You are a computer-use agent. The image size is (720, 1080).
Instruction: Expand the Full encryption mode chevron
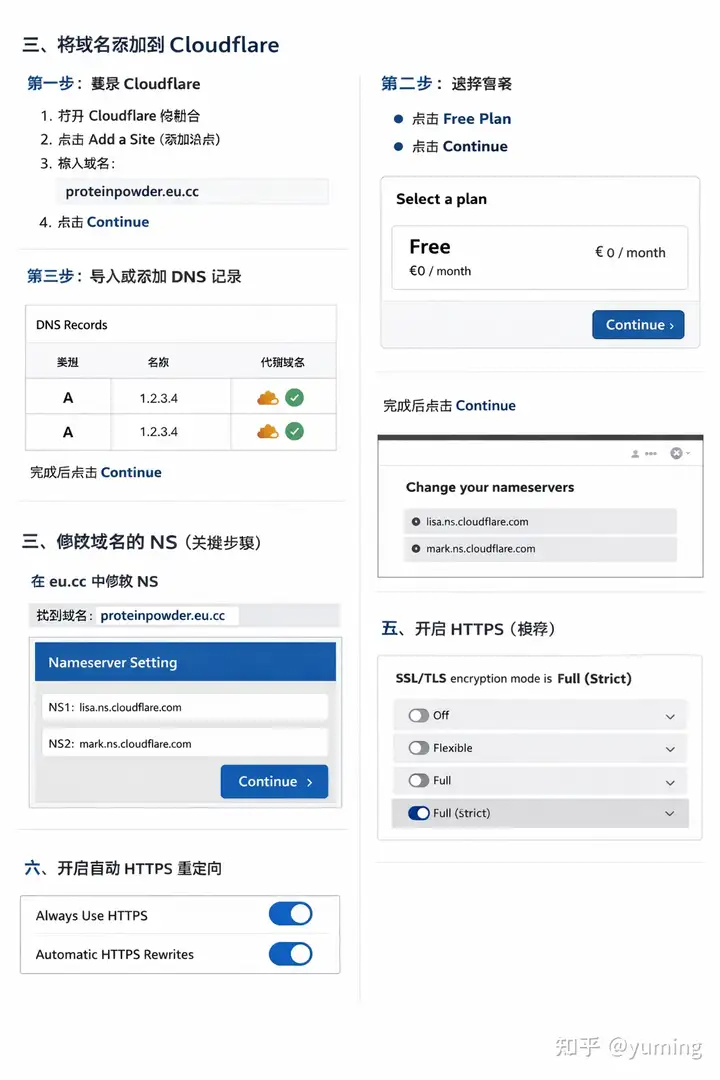coord(670,782)
